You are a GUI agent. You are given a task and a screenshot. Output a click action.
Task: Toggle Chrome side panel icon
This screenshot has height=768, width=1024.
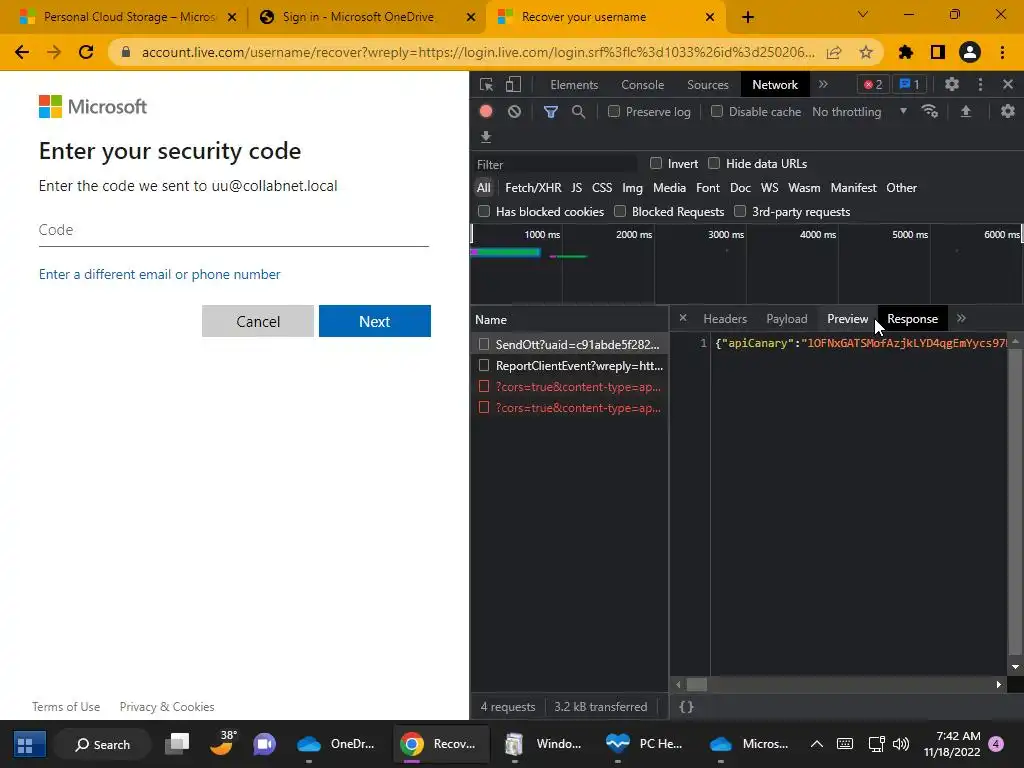click(938, 52)
